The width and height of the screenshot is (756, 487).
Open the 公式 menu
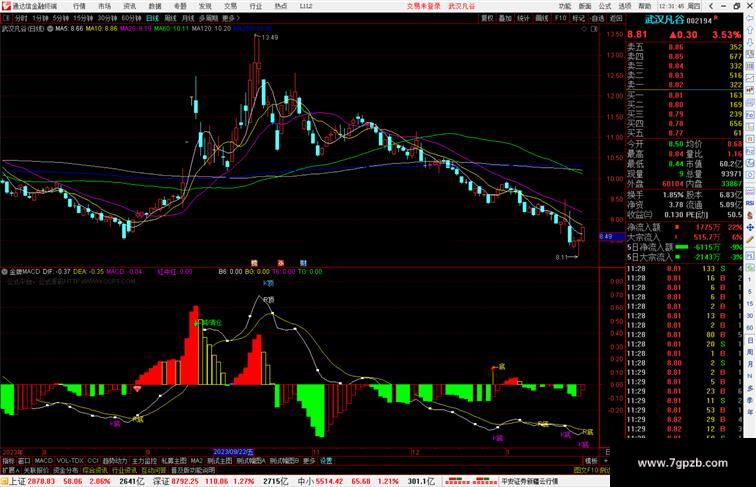(605, 6)
